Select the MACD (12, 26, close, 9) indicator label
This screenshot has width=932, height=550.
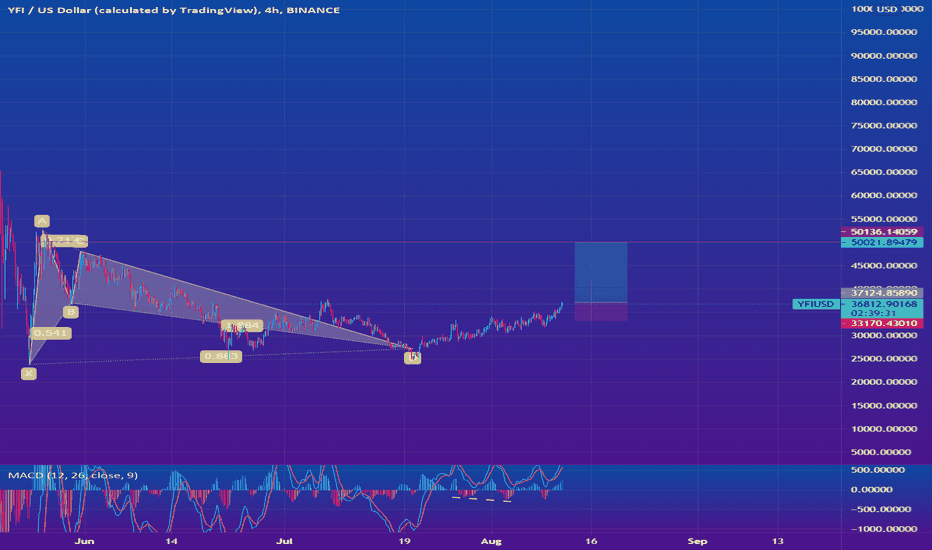73,475
